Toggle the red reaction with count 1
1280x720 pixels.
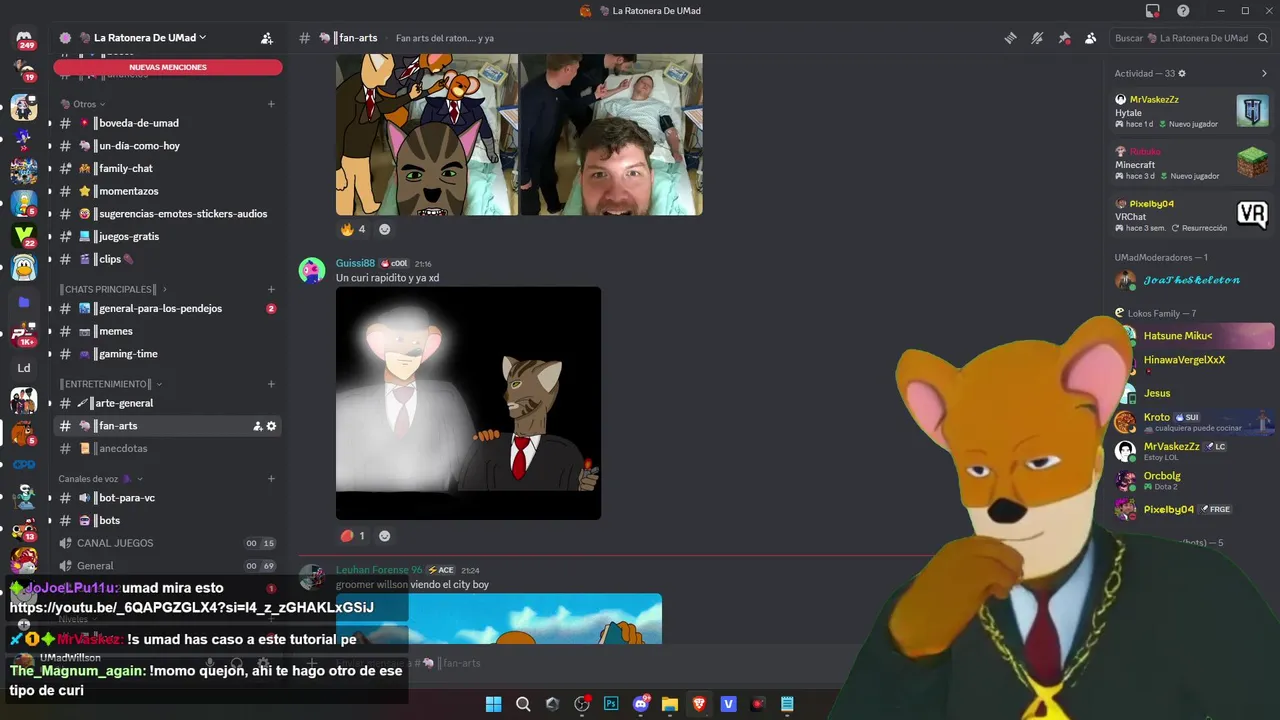click(x=353, y=536)
